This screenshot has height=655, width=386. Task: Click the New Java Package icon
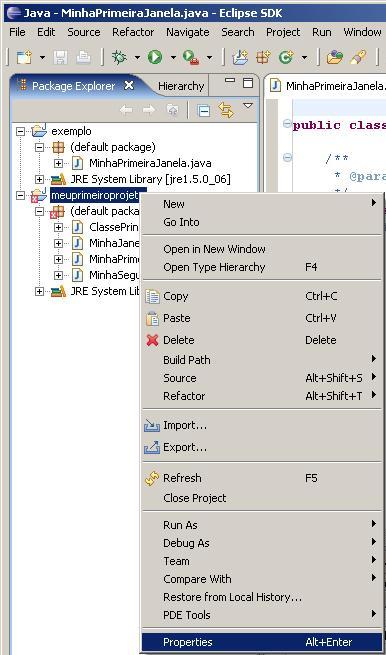263,57
